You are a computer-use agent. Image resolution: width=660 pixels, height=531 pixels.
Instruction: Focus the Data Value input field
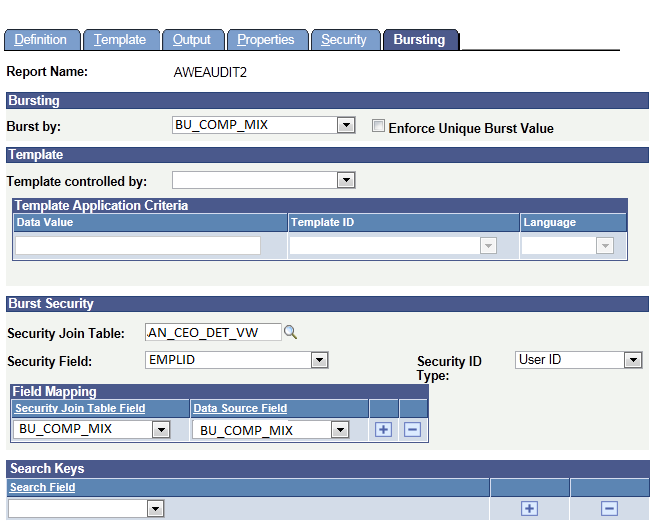coord(138,245)
